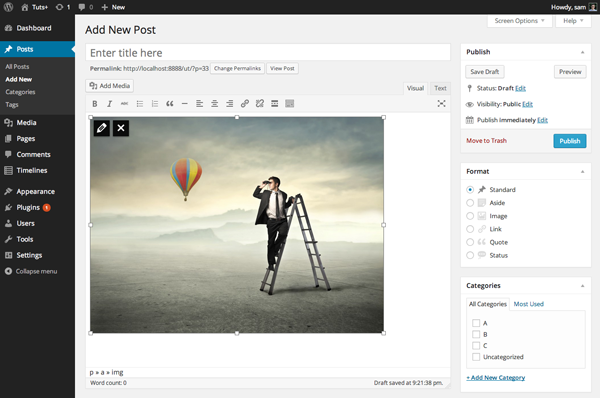Remove link with unlink icon

[x=259, y=104]
